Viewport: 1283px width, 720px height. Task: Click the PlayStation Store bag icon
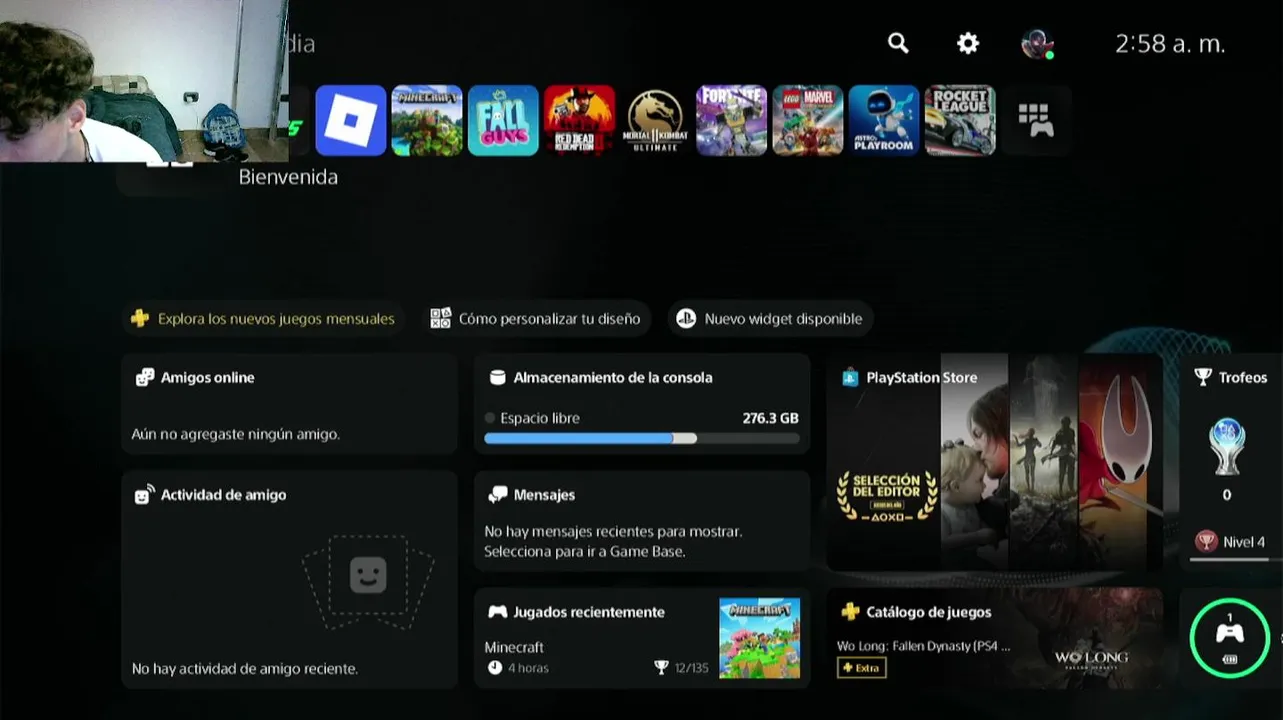point(850,377)
